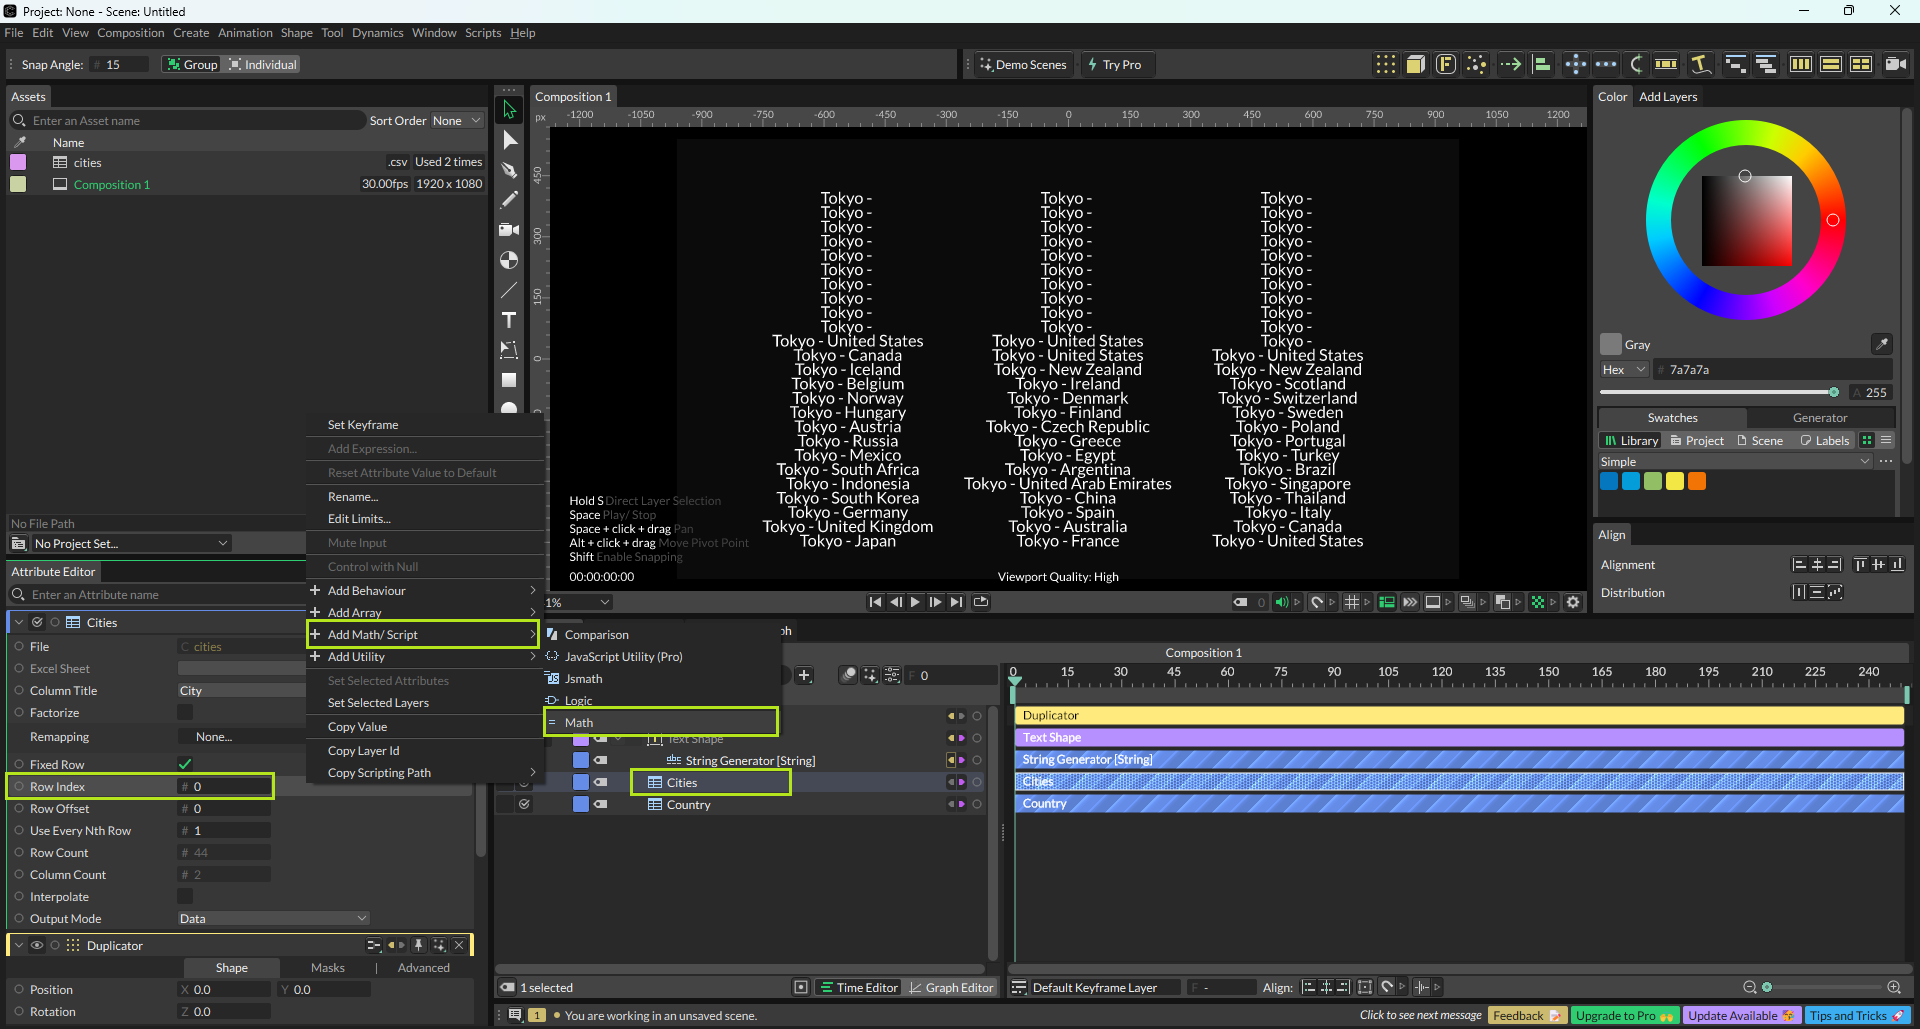
Task: Enable the Factorize checkbox
Action: [185, 713]
